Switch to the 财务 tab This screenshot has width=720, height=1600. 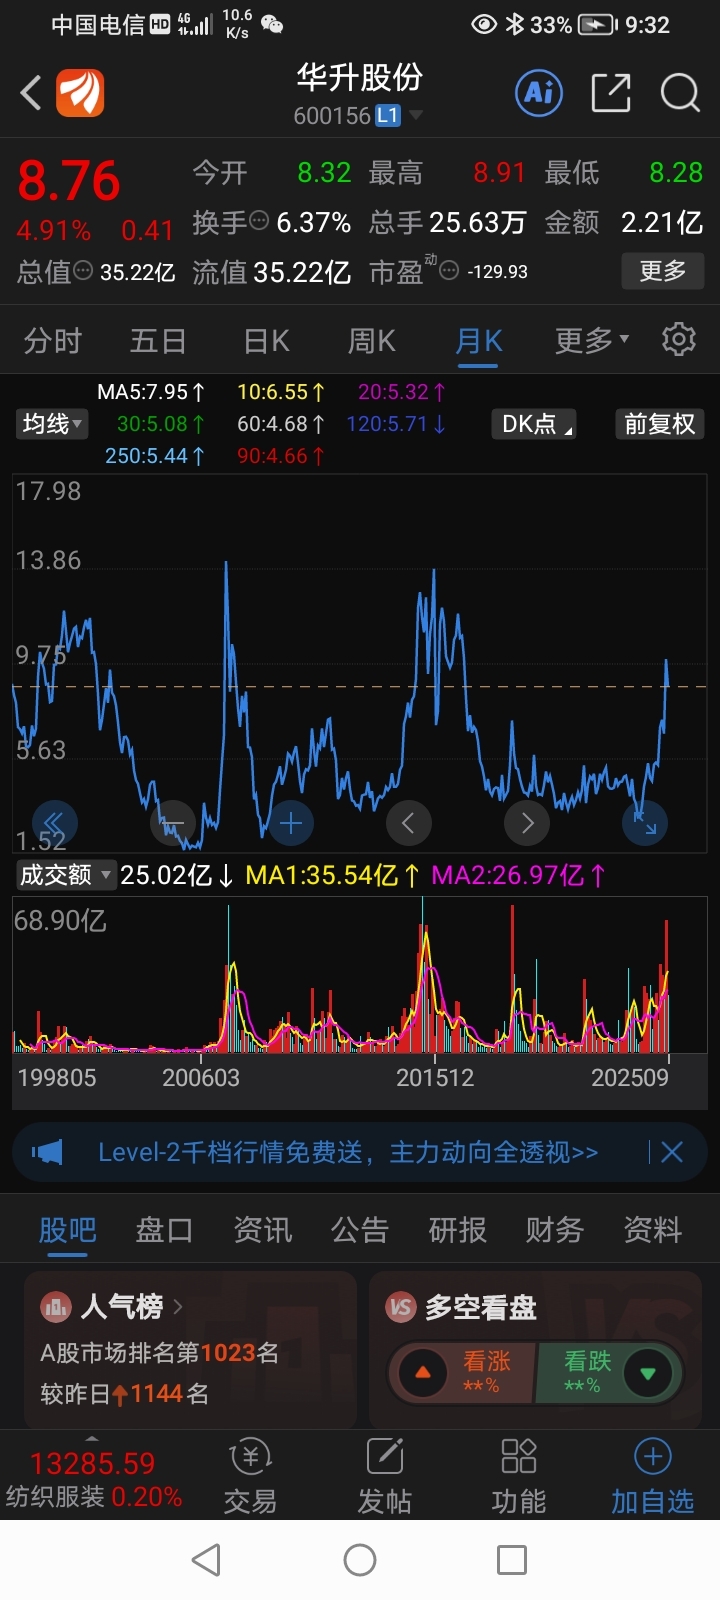pyautogui.click(x=555, y=1230)
